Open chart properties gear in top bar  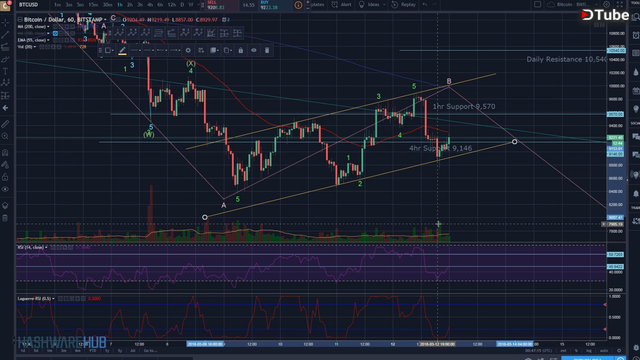point(607,4)
